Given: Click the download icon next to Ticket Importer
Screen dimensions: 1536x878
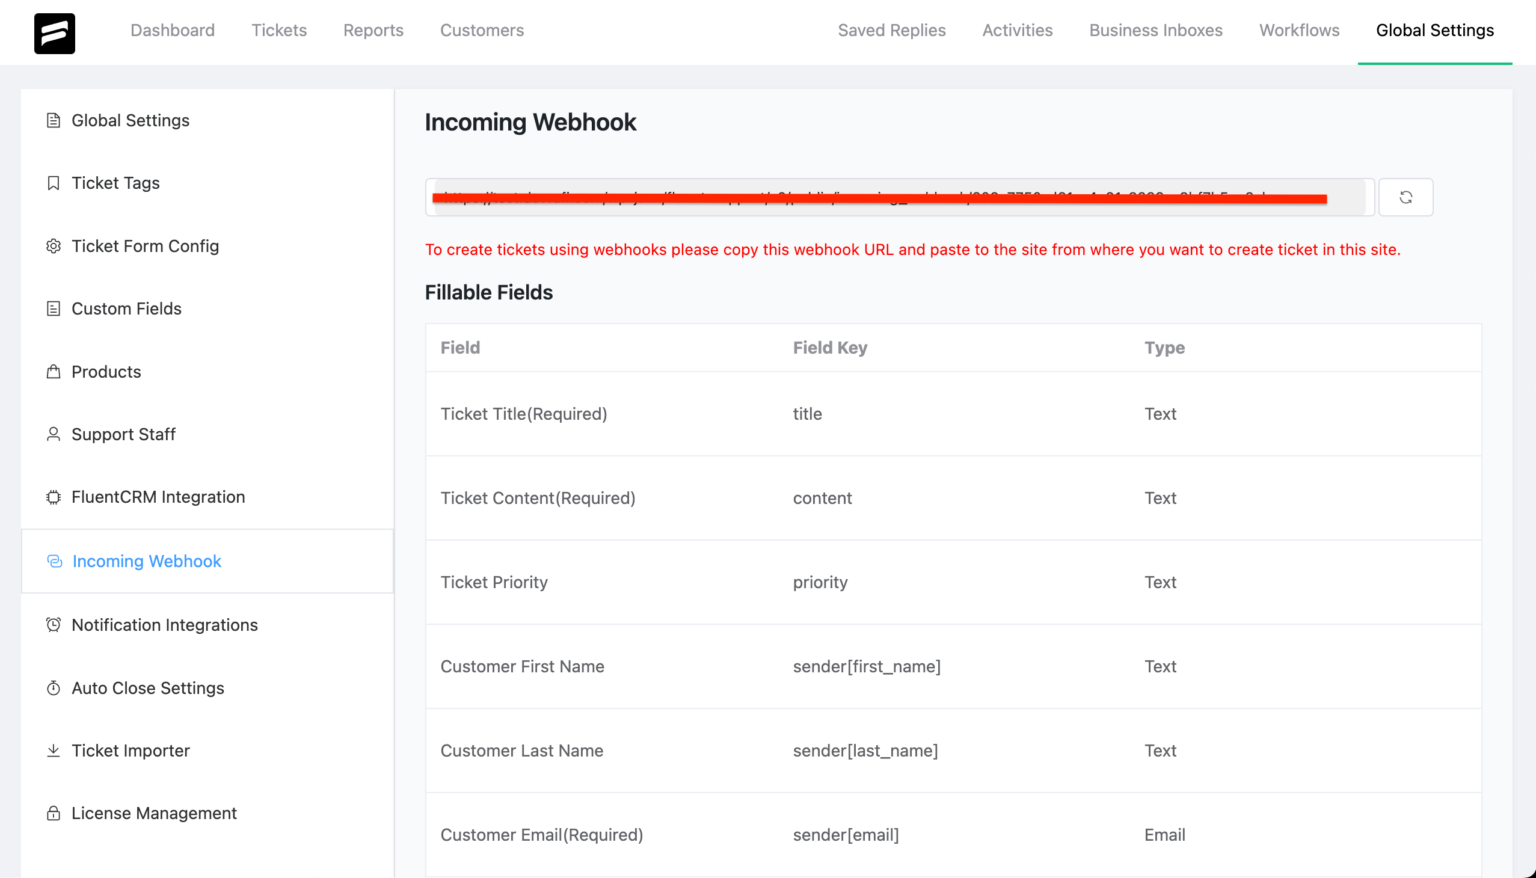Looking at the screenshot, I should point(53,750).
